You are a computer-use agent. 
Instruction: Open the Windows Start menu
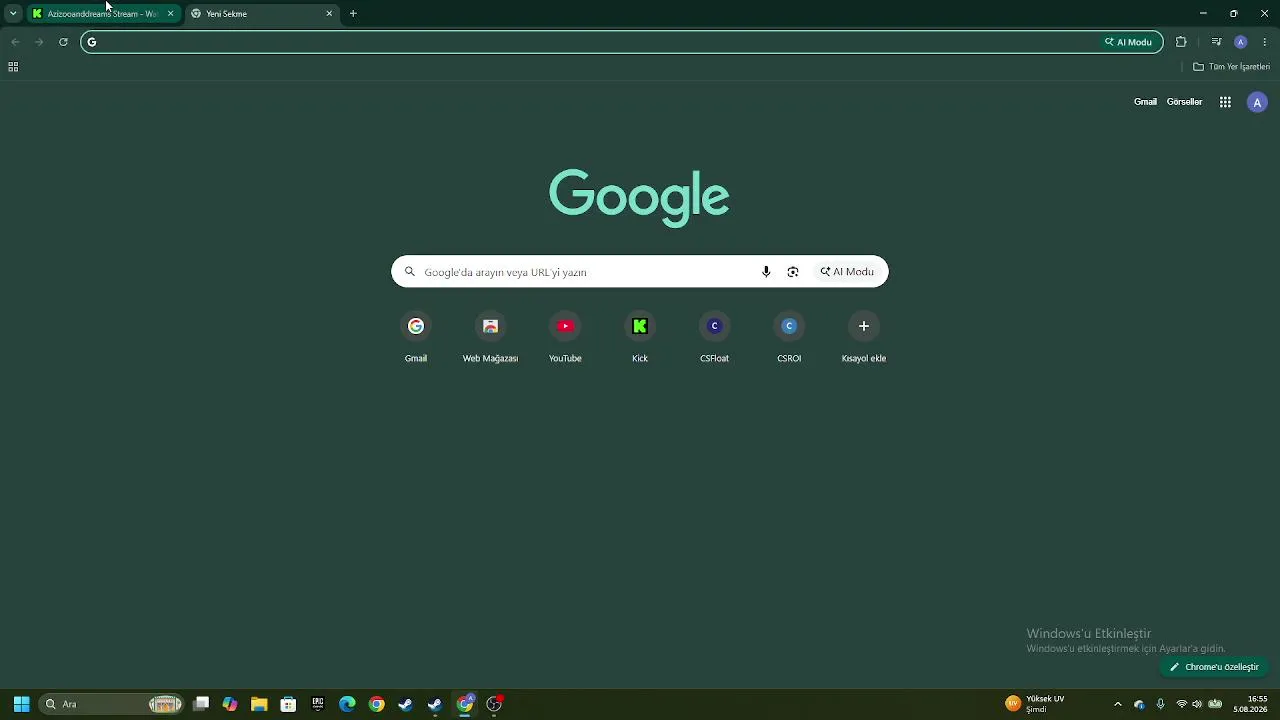pyautogui.click(x=21, y=704)
